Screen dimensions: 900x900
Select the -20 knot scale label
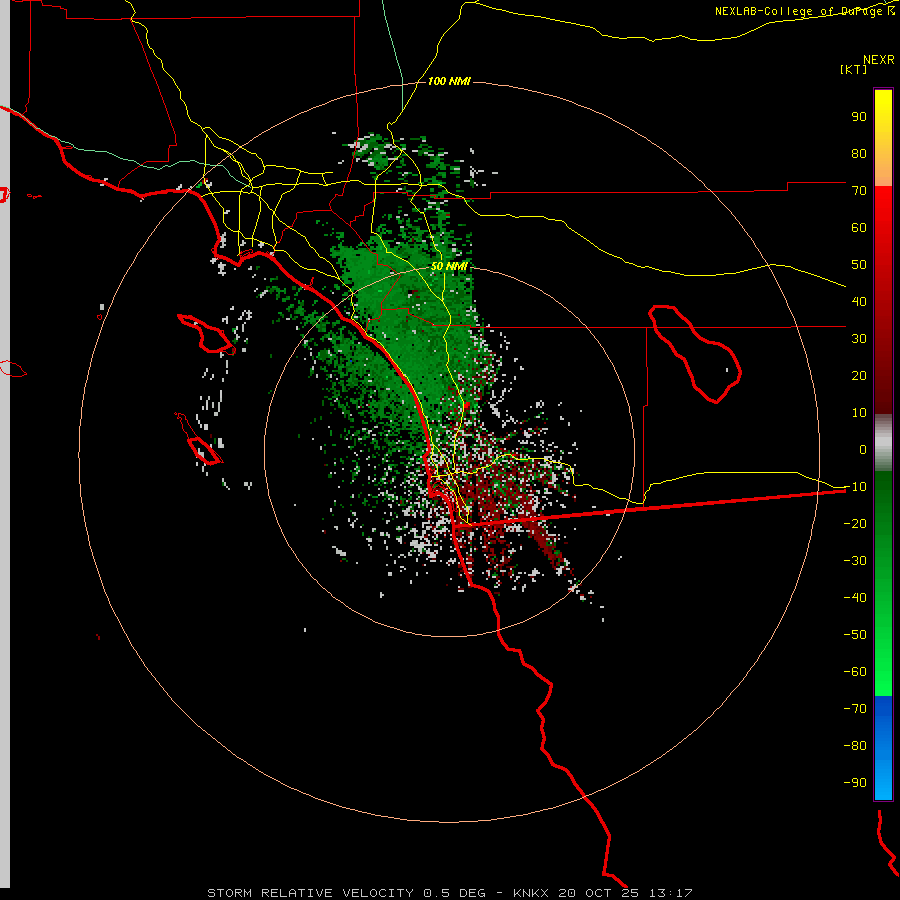(x=855, y=523)
